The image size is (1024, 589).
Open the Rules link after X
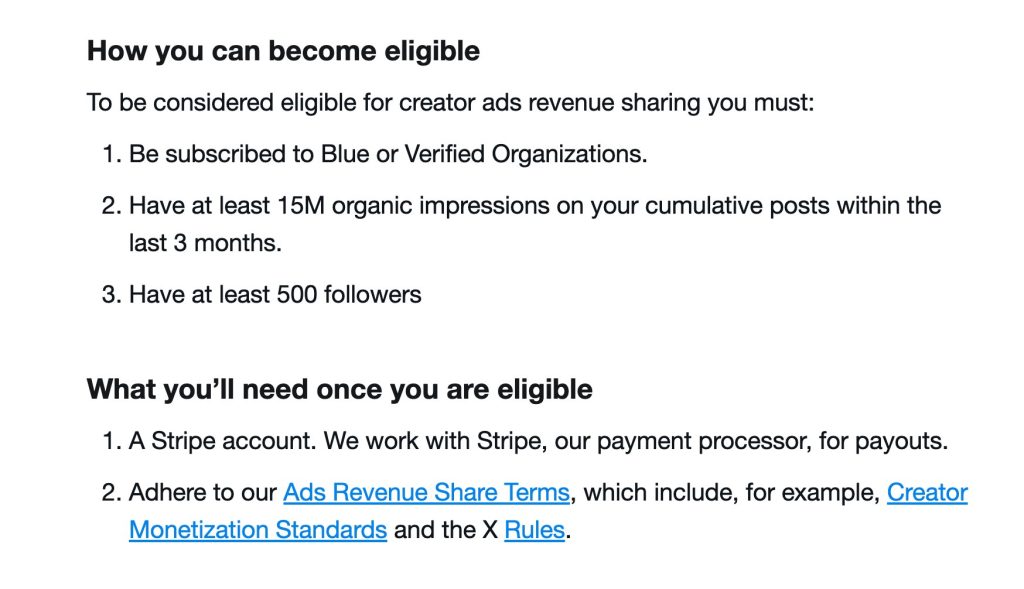534,530
